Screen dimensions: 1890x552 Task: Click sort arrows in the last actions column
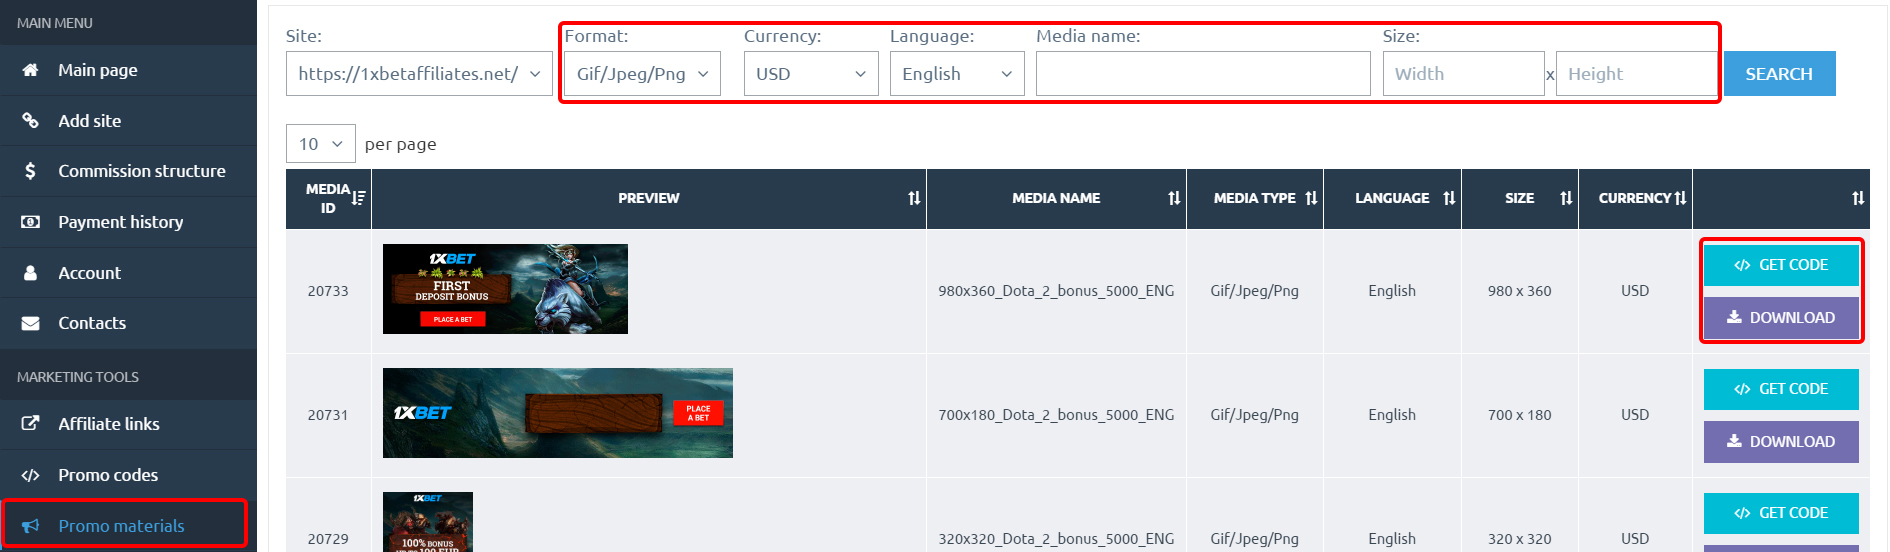[1858, 198]
